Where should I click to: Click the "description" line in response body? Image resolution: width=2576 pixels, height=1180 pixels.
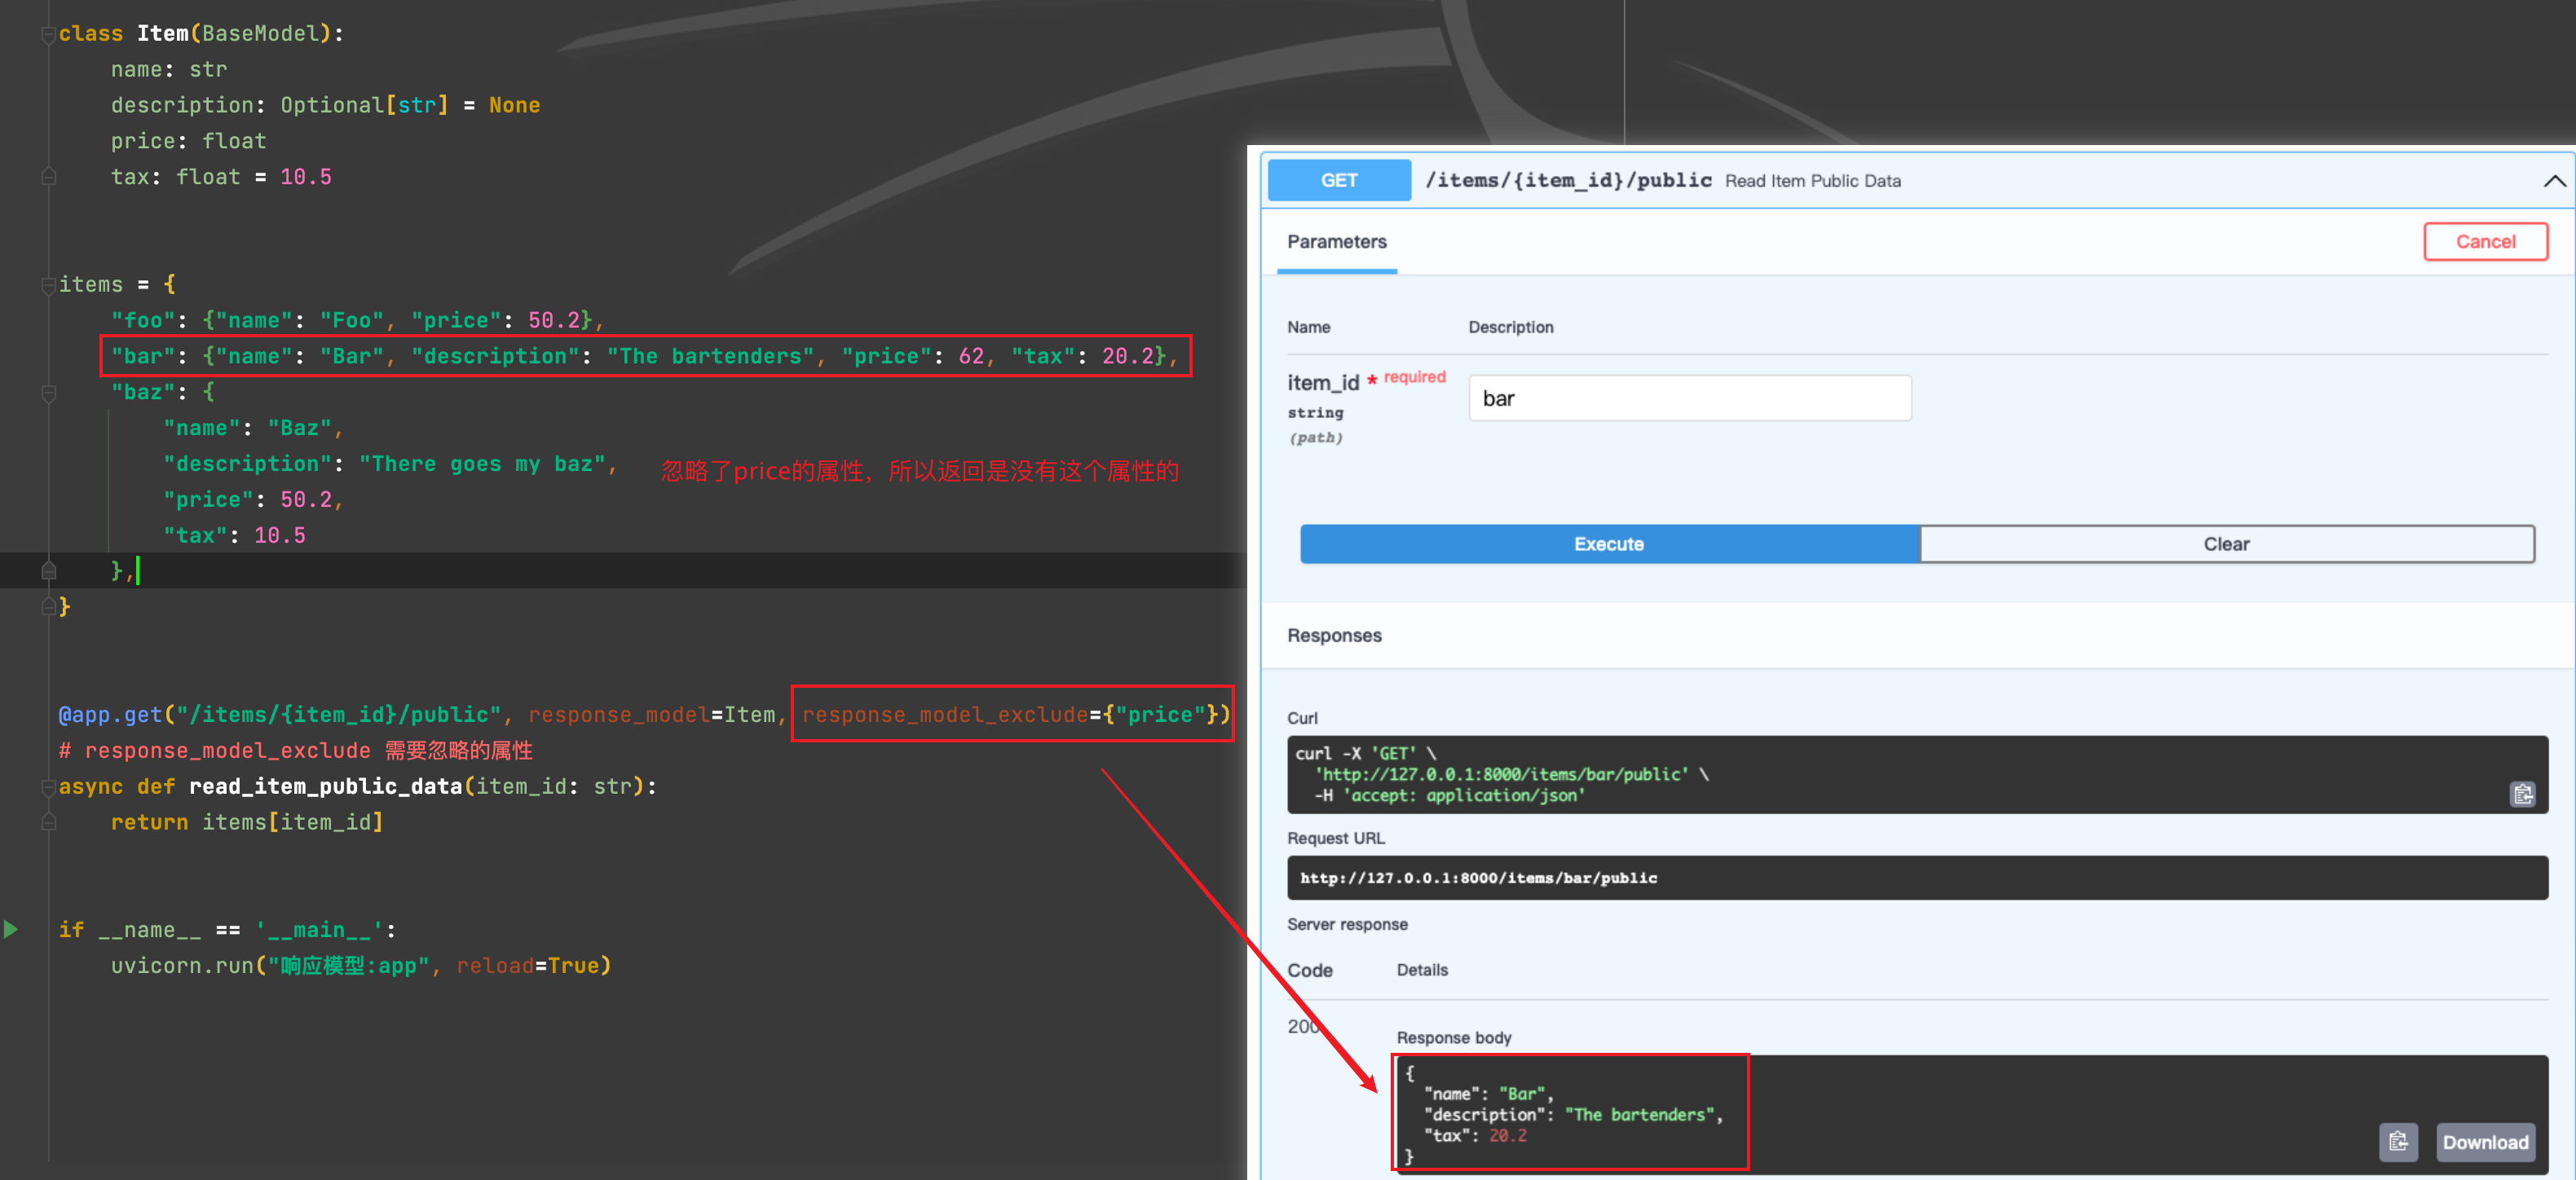(x=1573, y=1115)
